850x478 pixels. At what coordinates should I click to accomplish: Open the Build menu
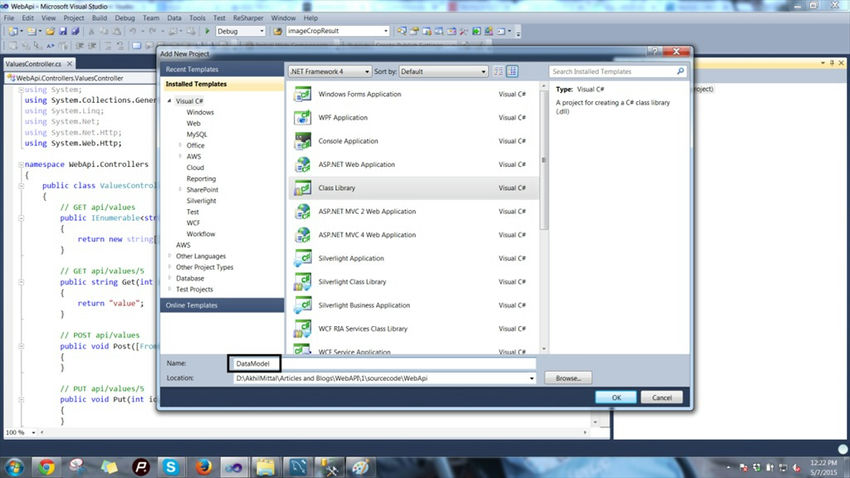(x=99, y=18)
